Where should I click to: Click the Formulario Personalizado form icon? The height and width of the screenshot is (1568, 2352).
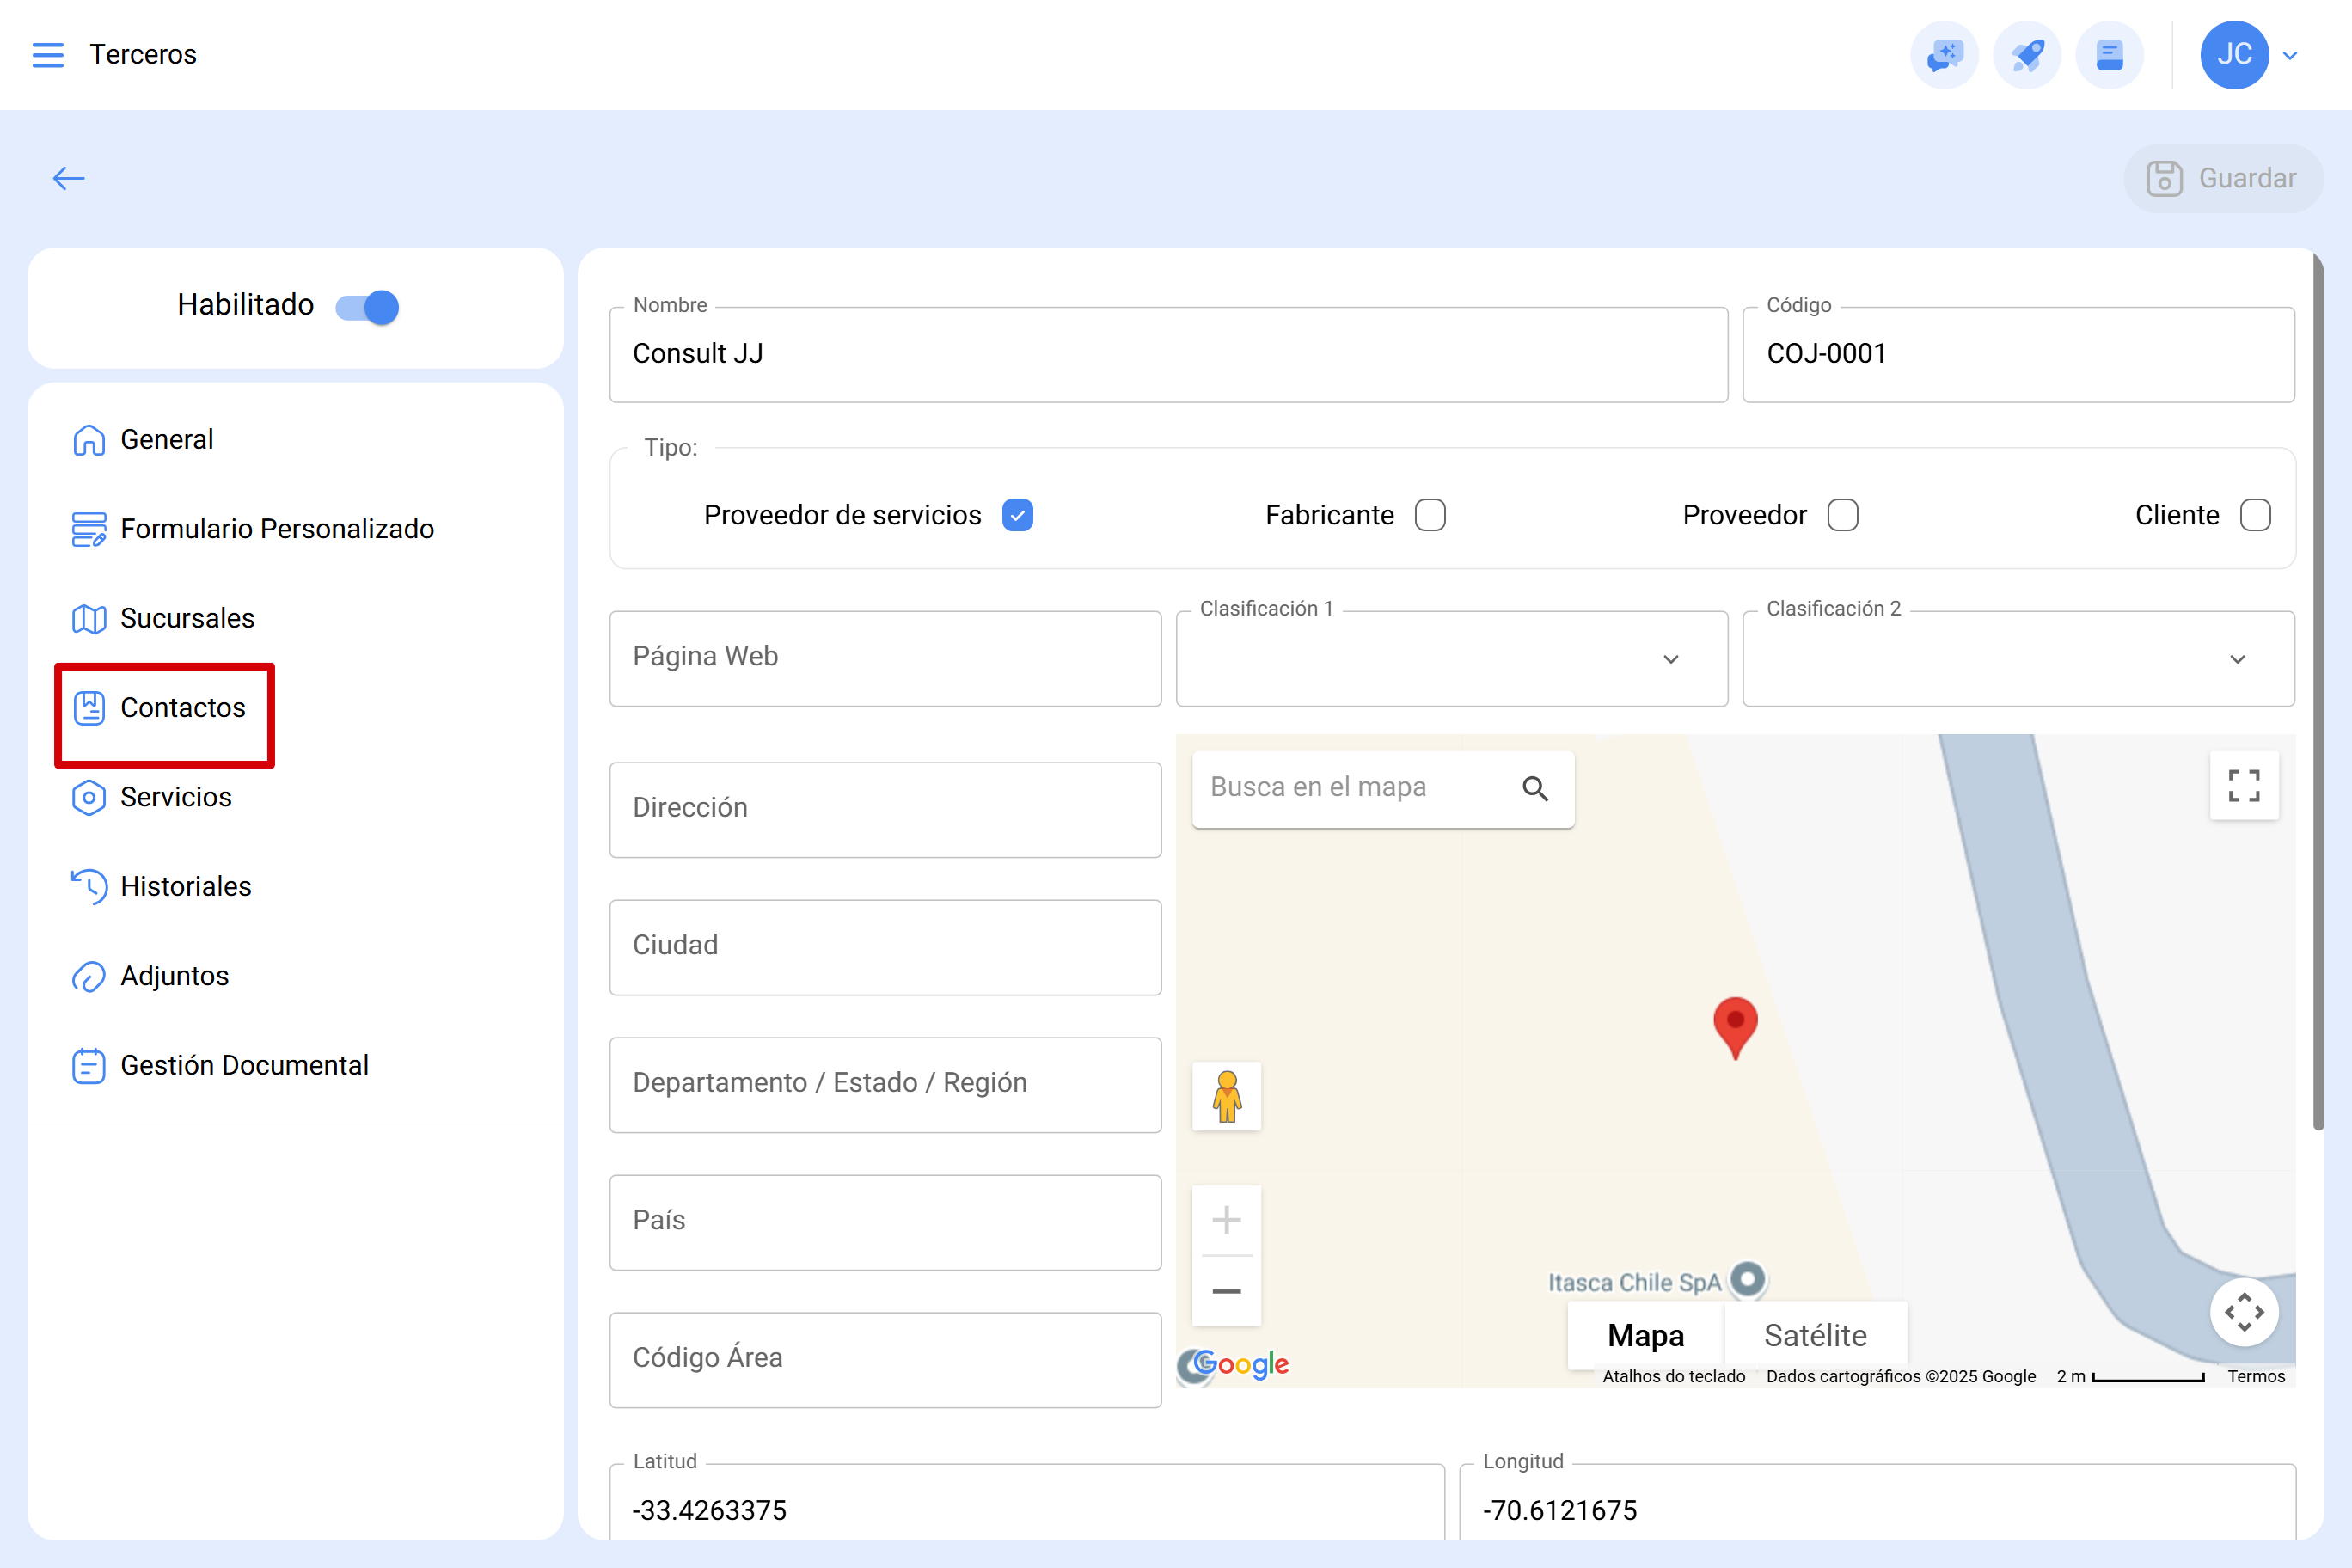tap(88, 529)
